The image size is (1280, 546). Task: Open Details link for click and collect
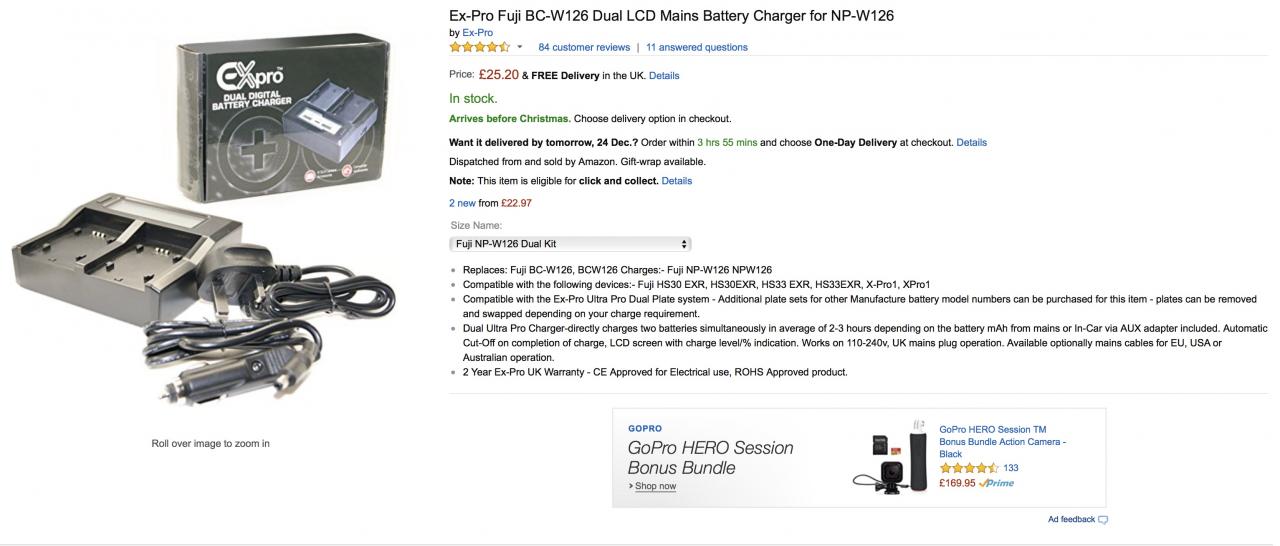coord(676,181)
